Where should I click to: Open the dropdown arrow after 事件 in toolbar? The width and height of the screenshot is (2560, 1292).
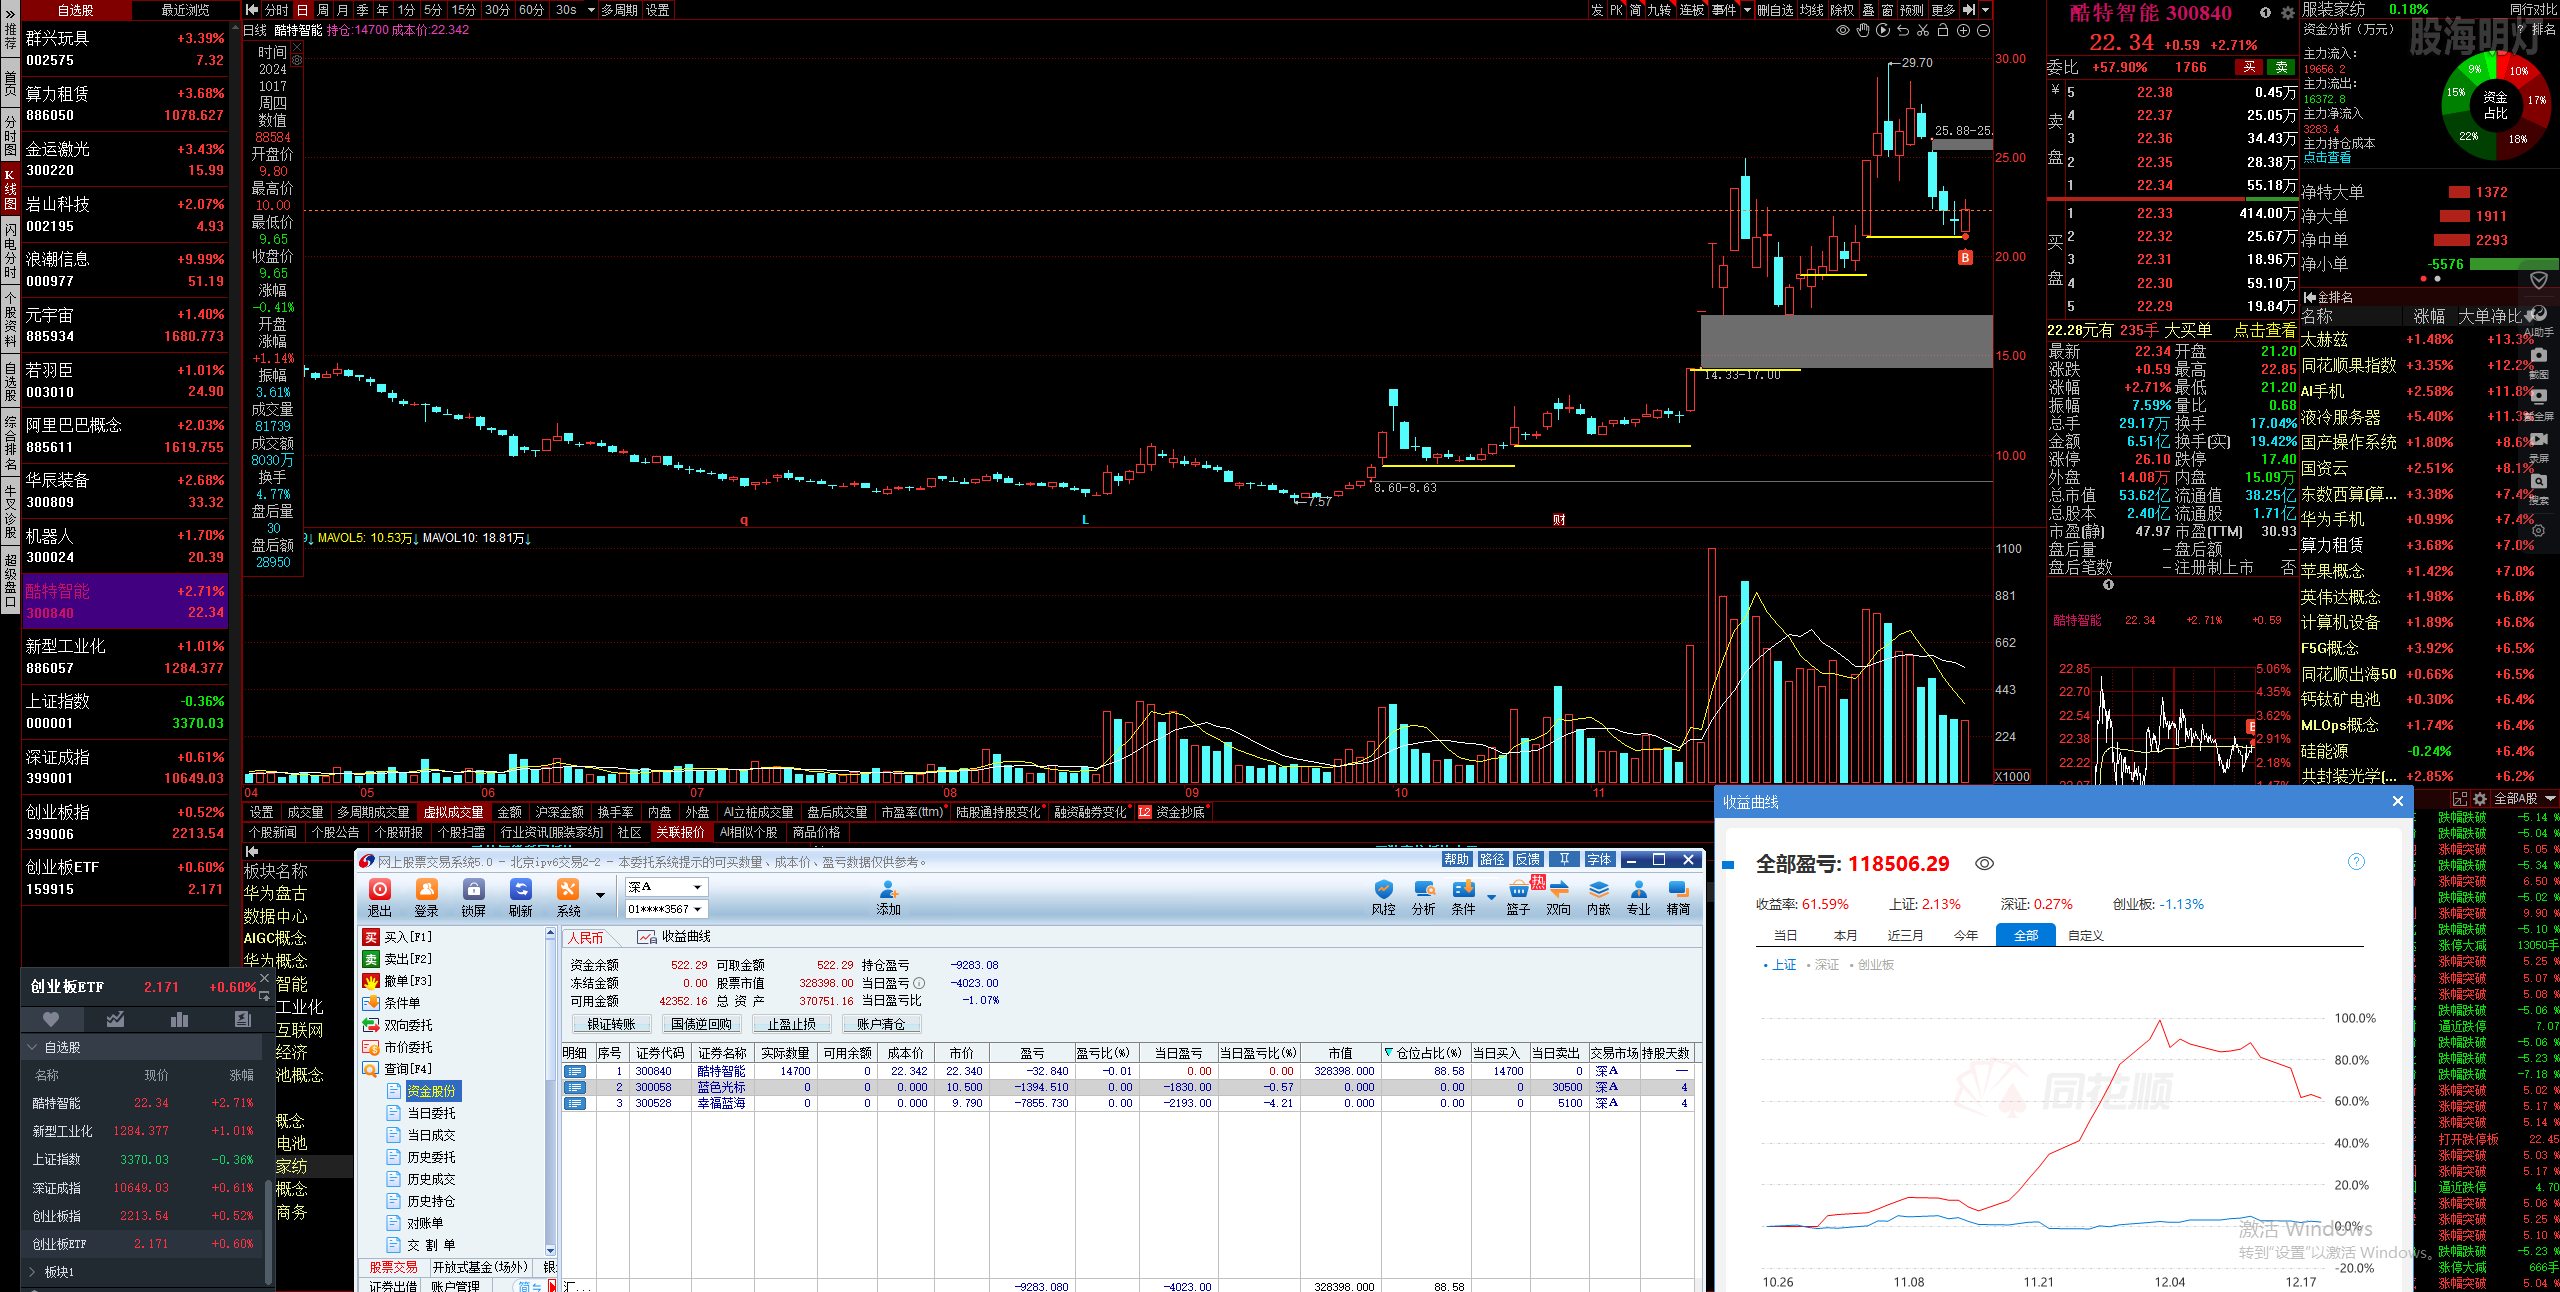(x=1747, y=10)
